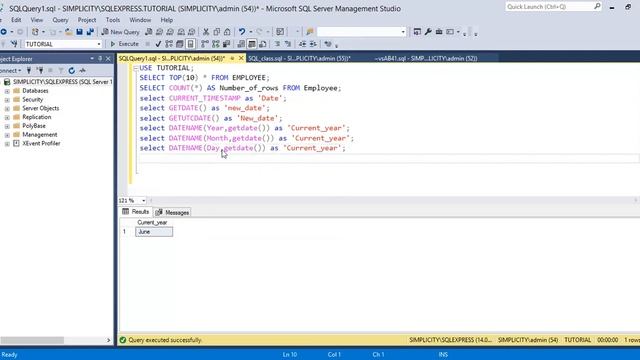The width and height of the screenshot is (640, 360).
Task: Open the Connect menu in Object Explorer
Action: click(10, 71)
